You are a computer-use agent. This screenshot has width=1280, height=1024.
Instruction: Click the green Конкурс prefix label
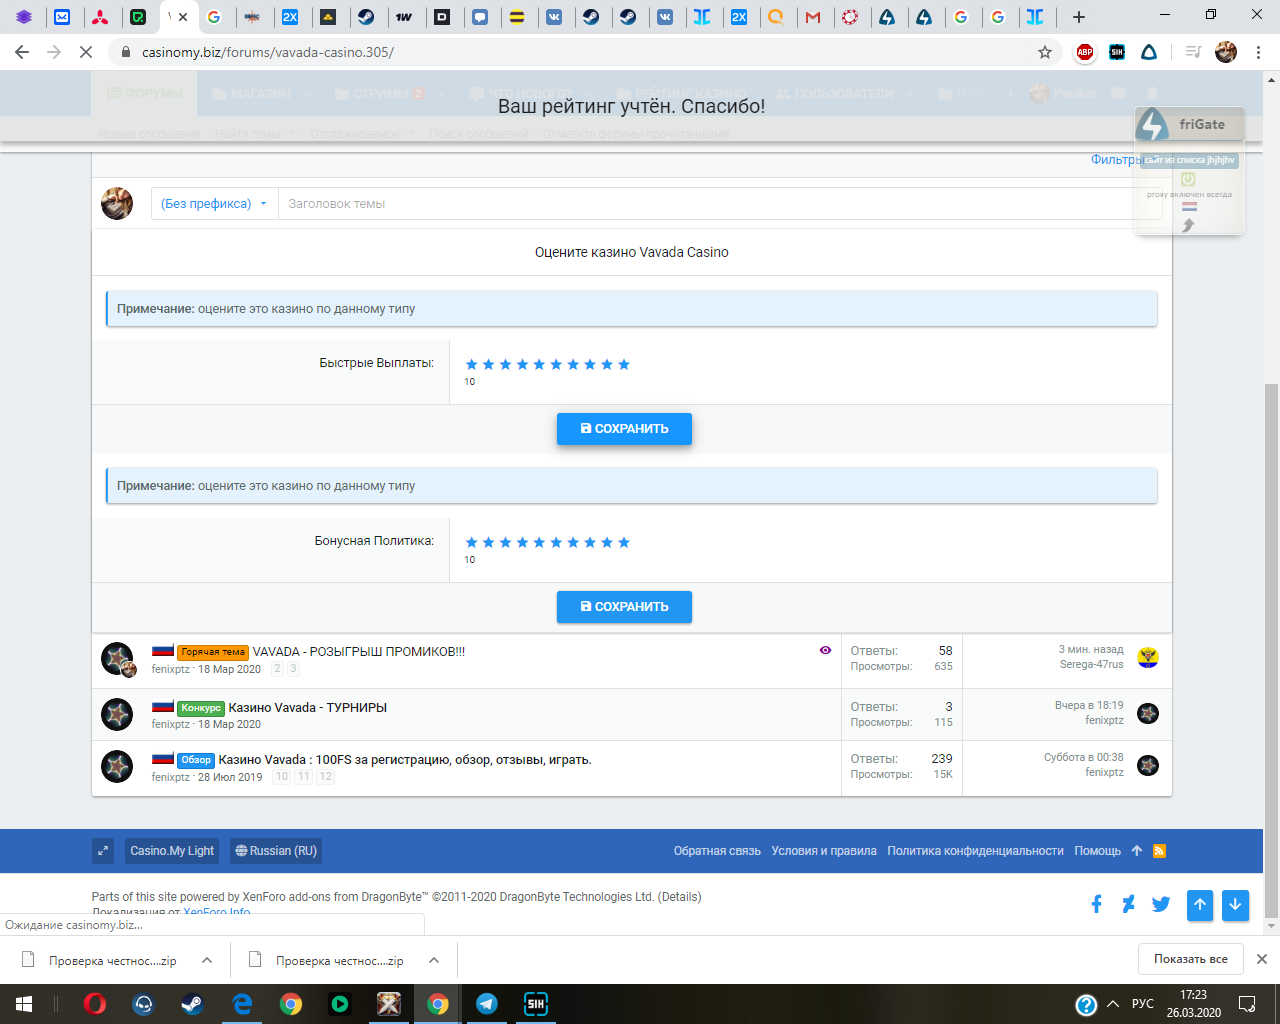click(201, 708)
